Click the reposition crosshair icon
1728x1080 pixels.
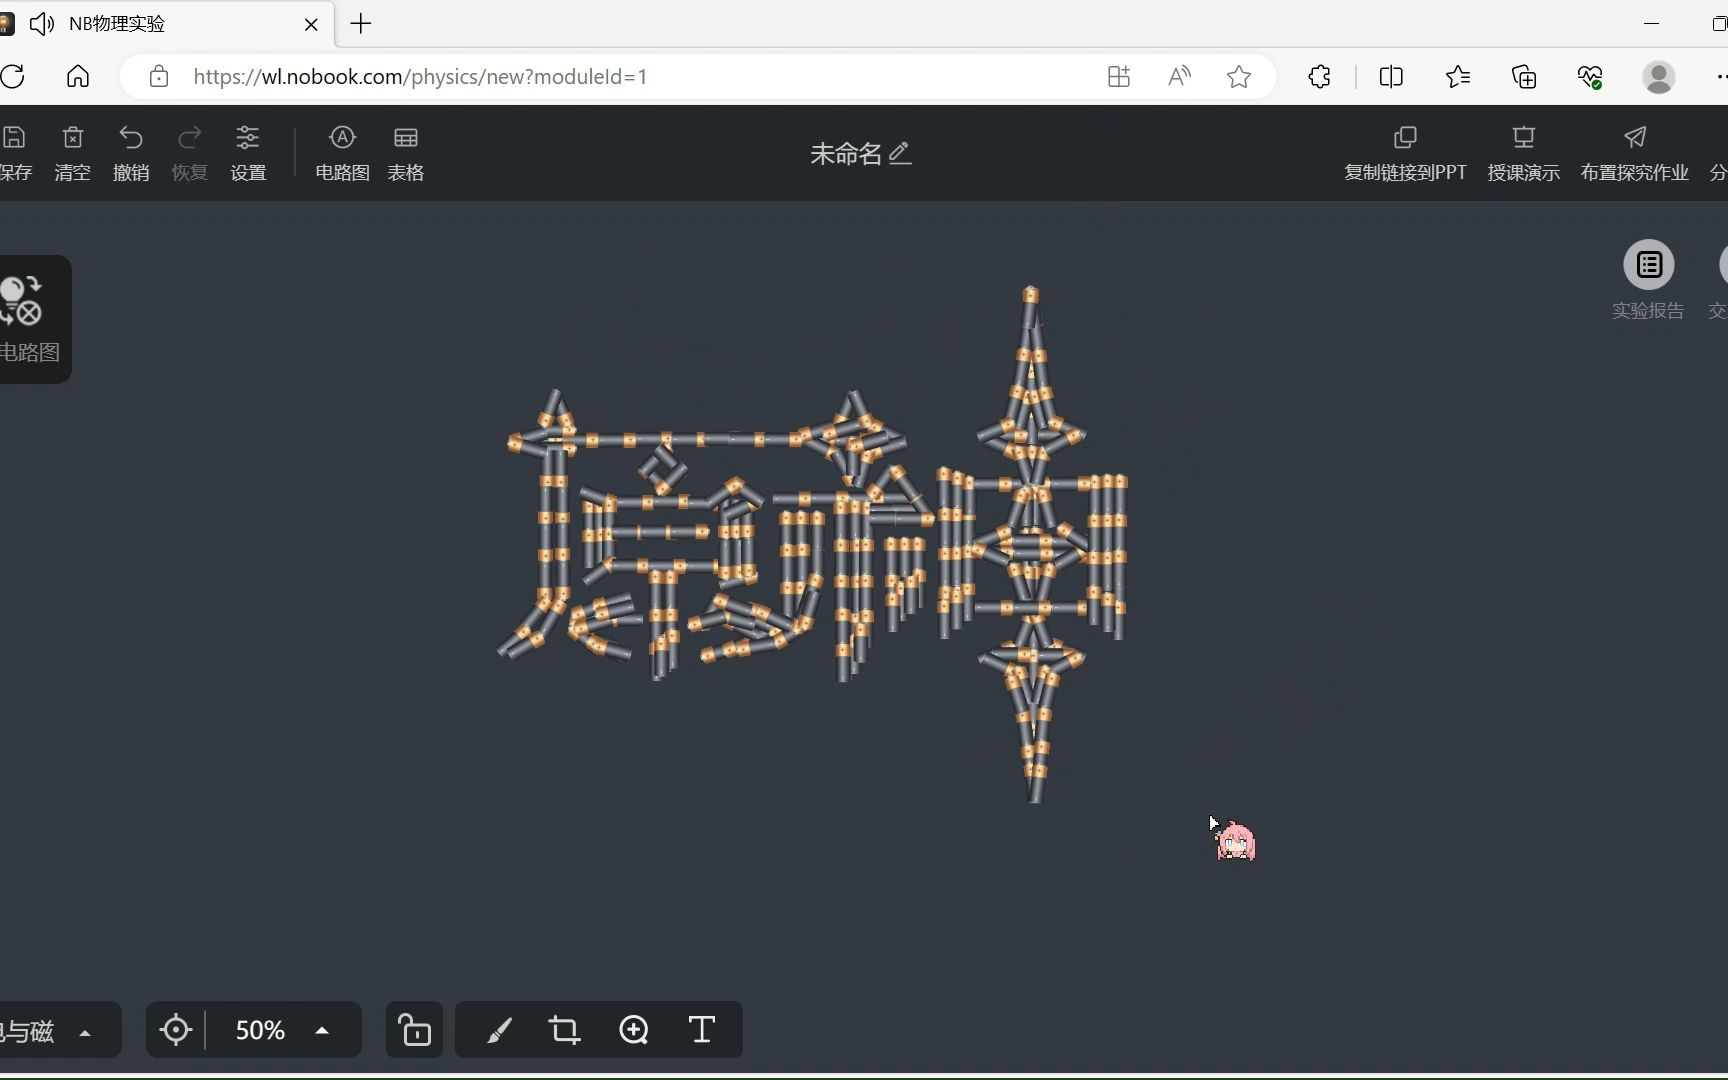[176, 1030]
